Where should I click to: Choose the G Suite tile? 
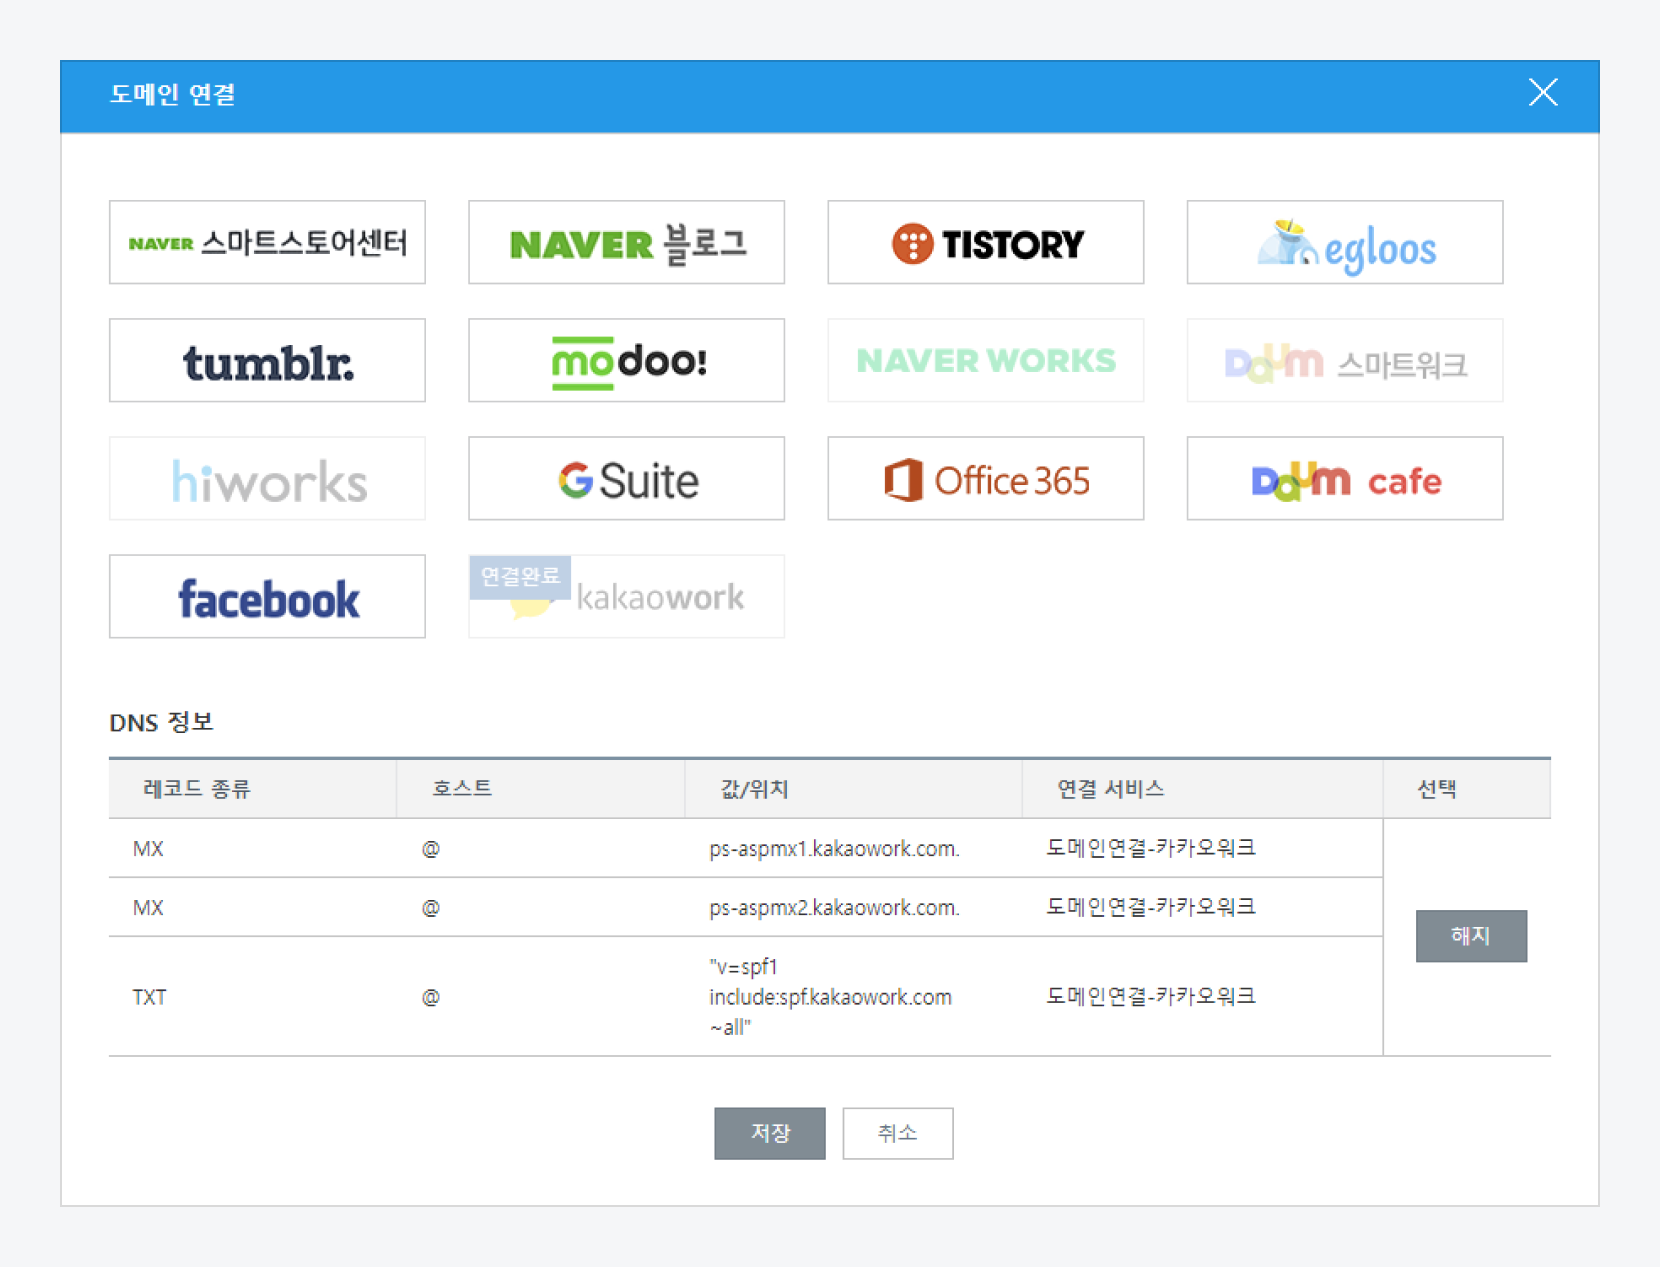click(626, 479)
